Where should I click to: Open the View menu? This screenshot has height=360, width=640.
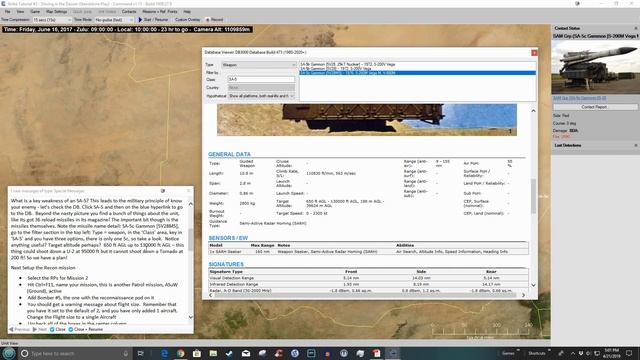(x=20, y=11)
